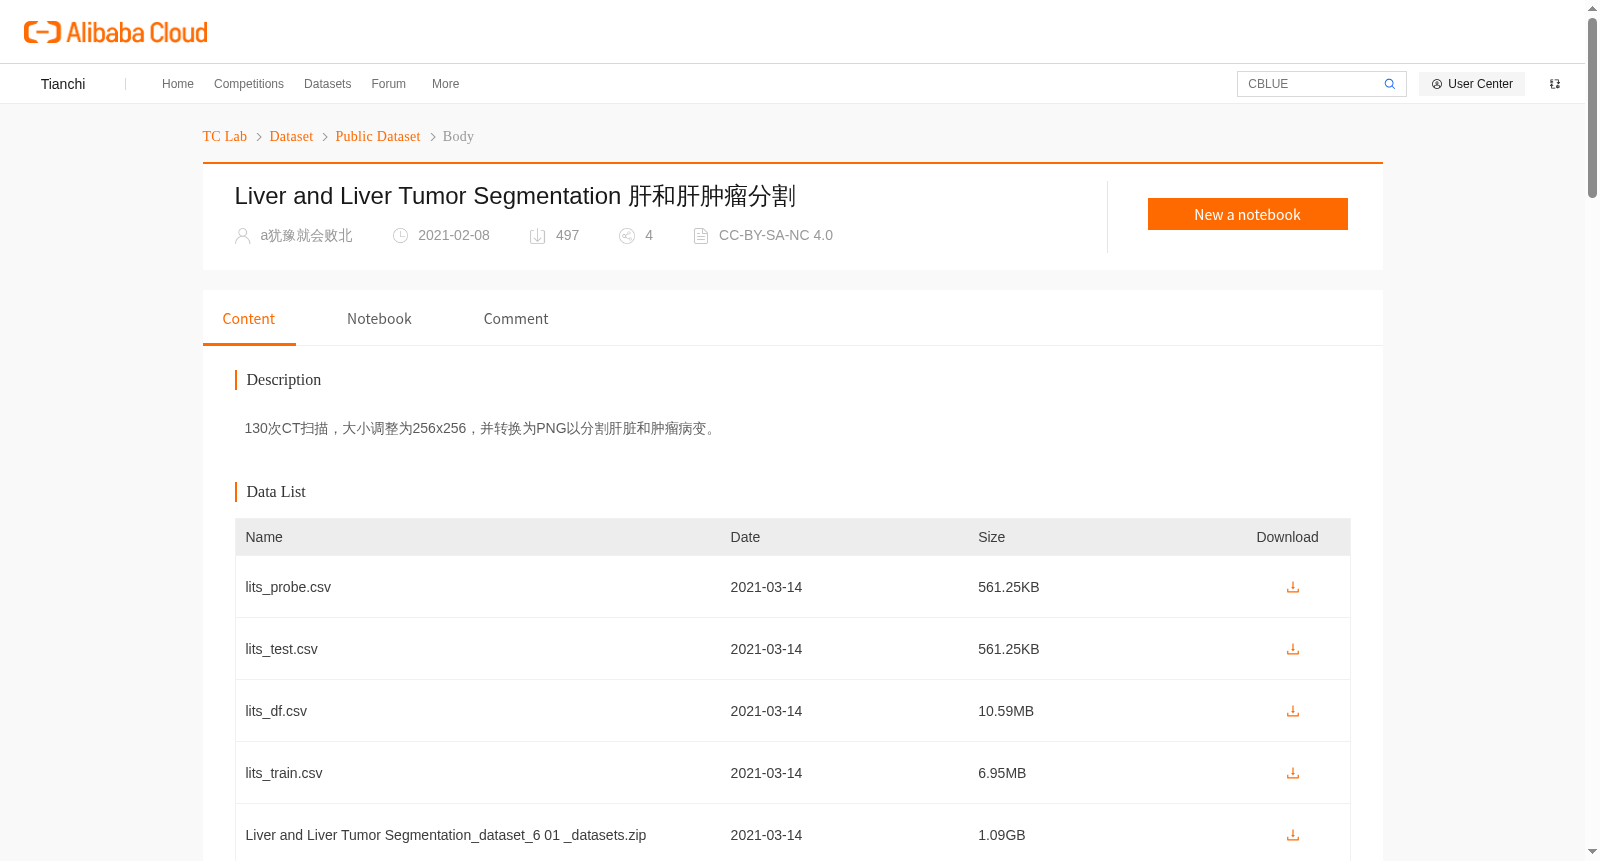The image size is (1600, 861).
Task: Click the page vertical scrollbar thumb
Action: tap(1592, 107)
